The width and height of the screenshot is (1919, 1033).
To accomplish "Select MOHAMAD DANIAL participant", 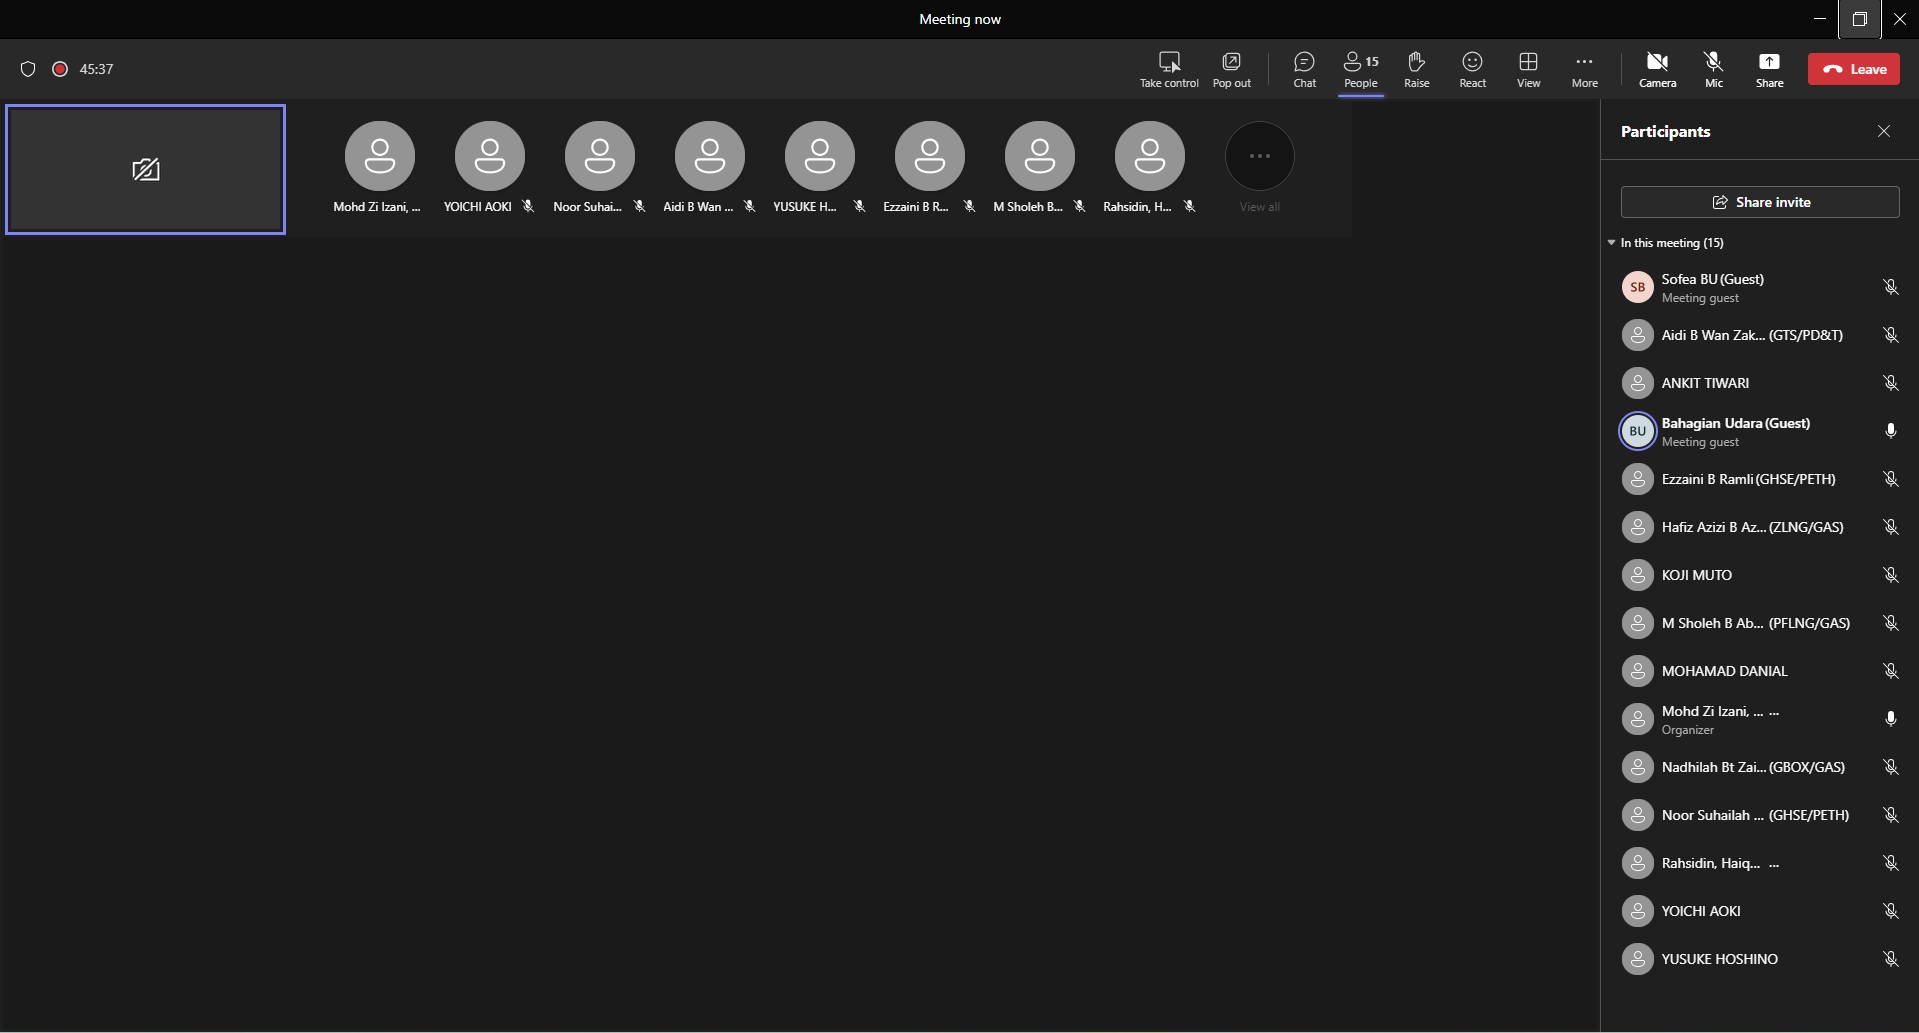I will [1759, 671].
